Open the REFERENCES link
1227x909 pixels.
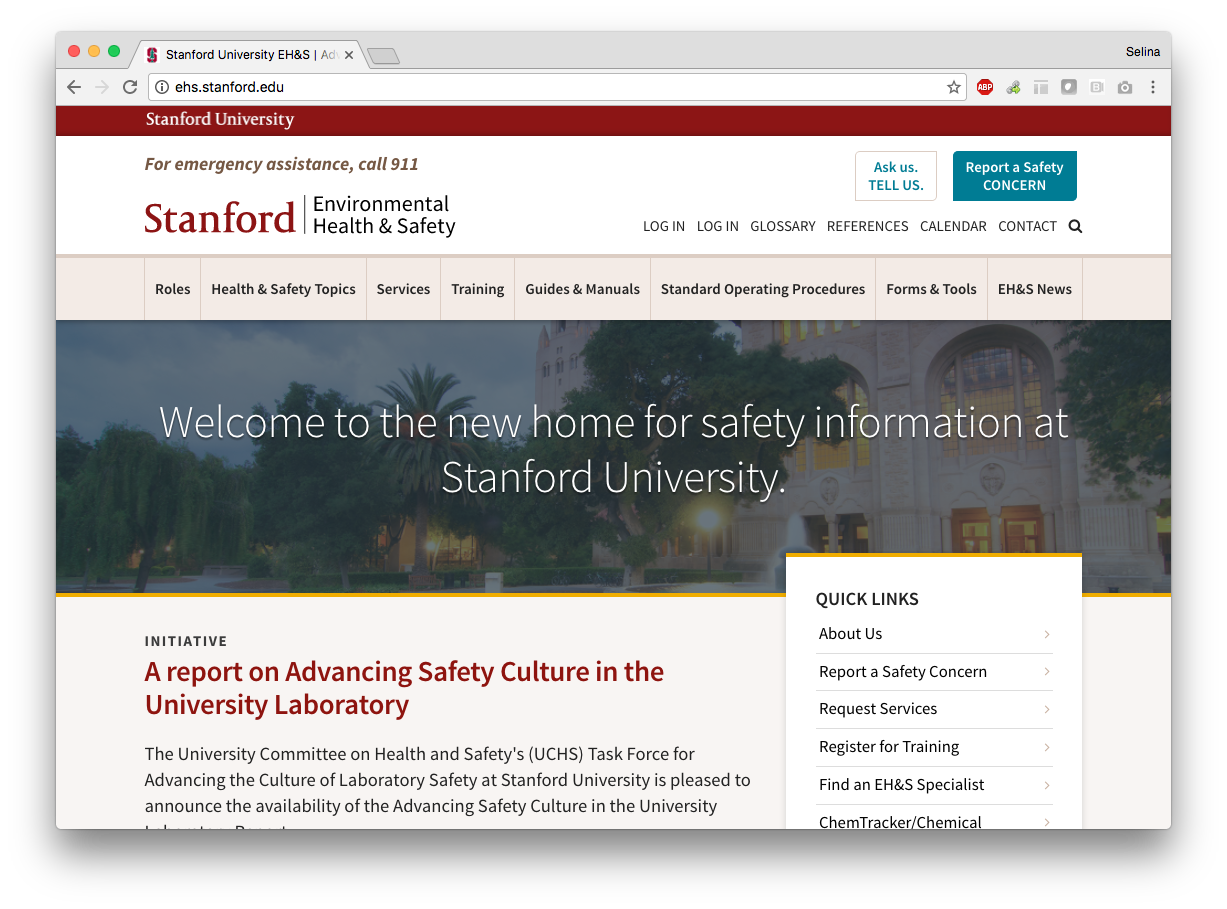coord(868,226)
